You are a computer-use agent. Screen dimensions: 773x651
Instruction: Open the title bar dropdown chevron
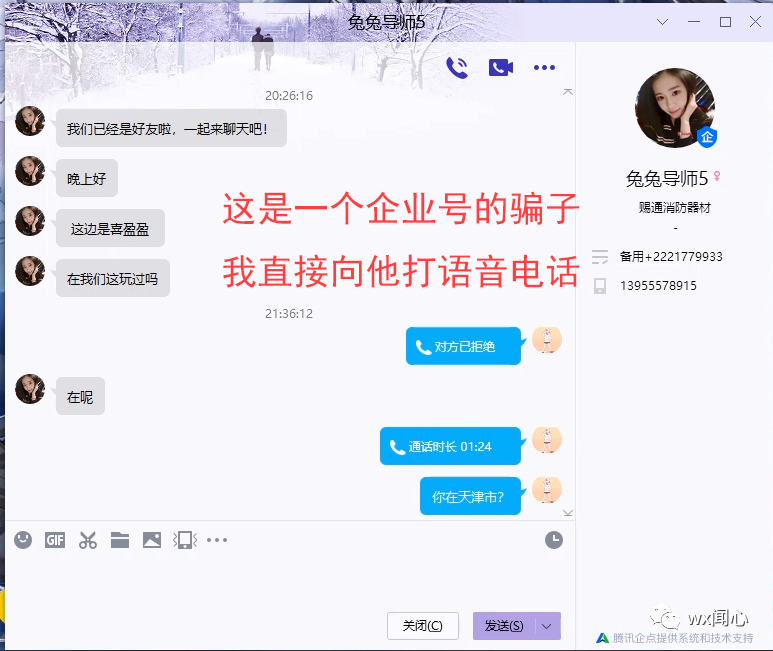pos(663,22)
